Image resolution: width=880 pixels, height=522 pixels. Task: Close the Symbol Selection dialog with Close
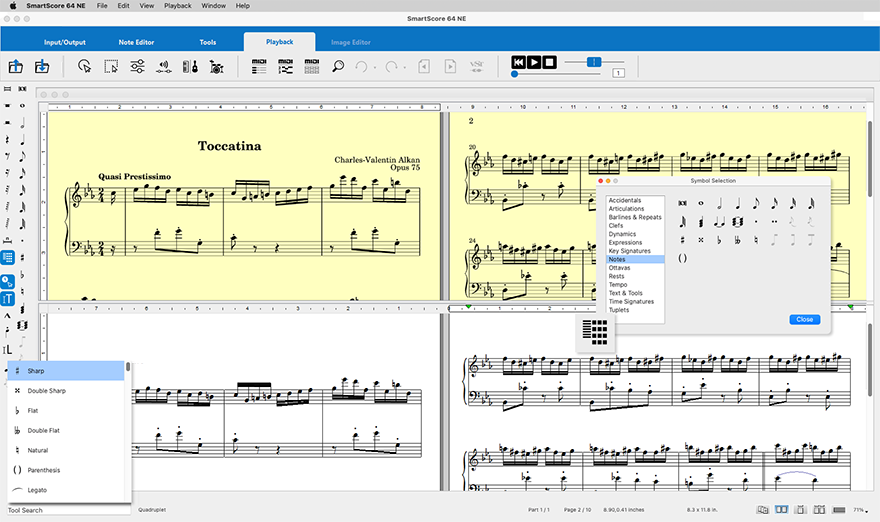coord(804,319)
